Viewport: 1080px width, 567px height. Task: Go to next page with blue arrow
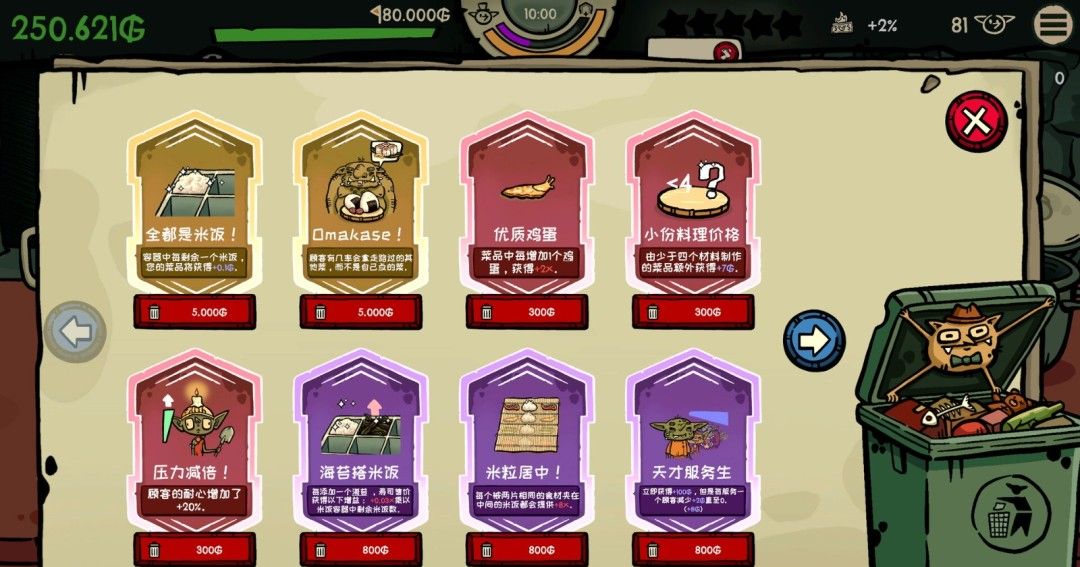pyautogui.click(x=814, y=340)
